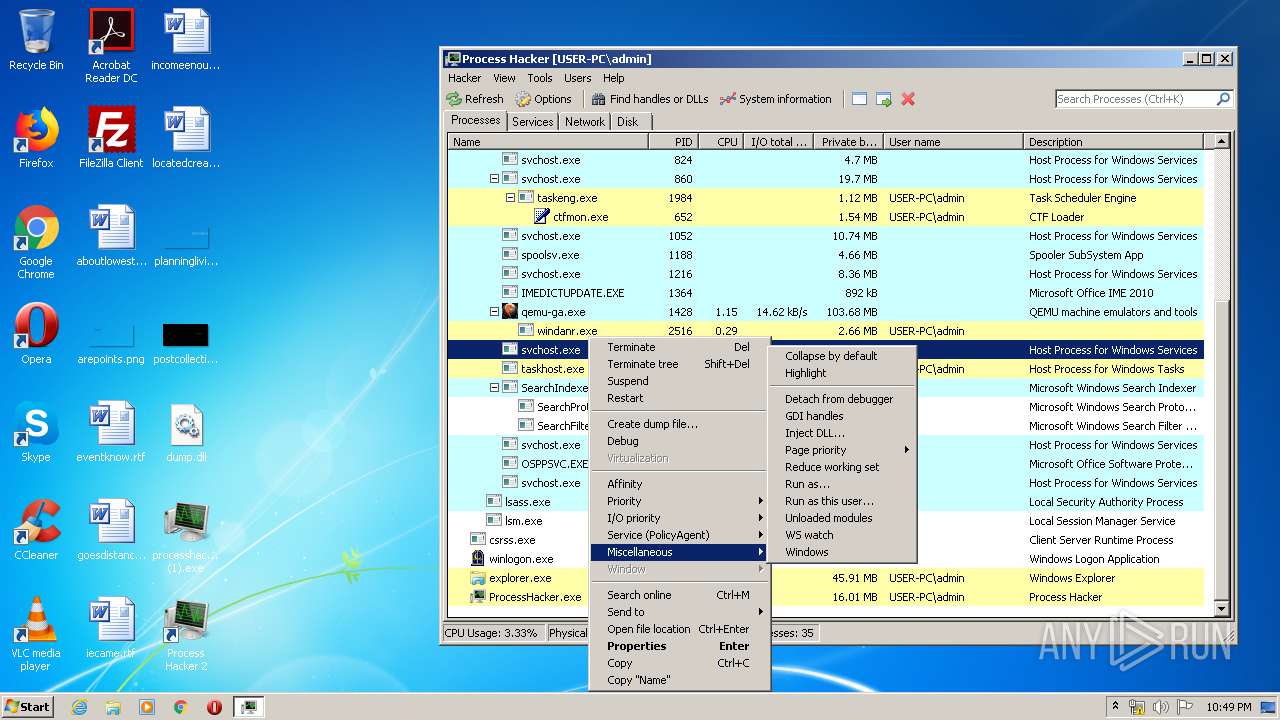Click the Start button
The width and height of the screenshot is (1280, 720).
tap(27, 707)
